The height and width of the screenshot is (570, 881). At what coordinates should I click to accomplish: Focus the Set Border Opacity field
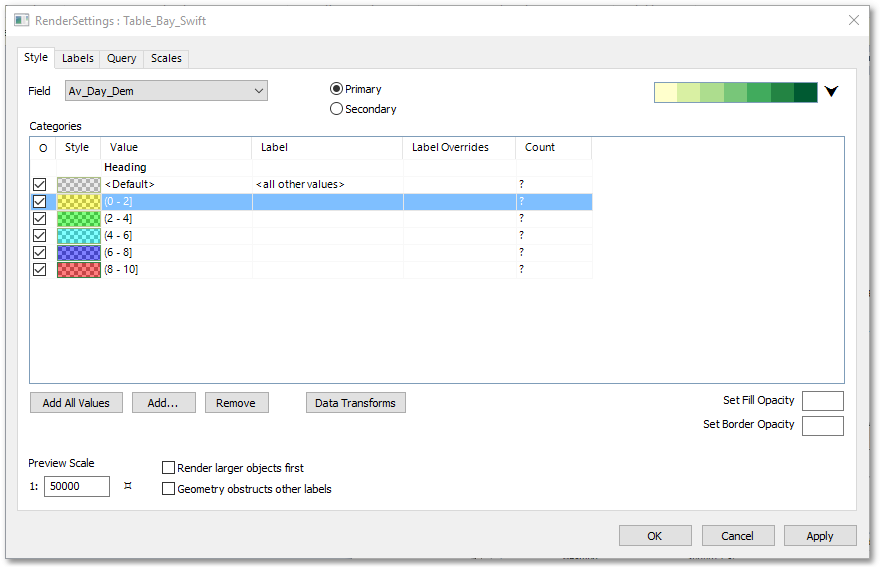[x=823, y=426]
